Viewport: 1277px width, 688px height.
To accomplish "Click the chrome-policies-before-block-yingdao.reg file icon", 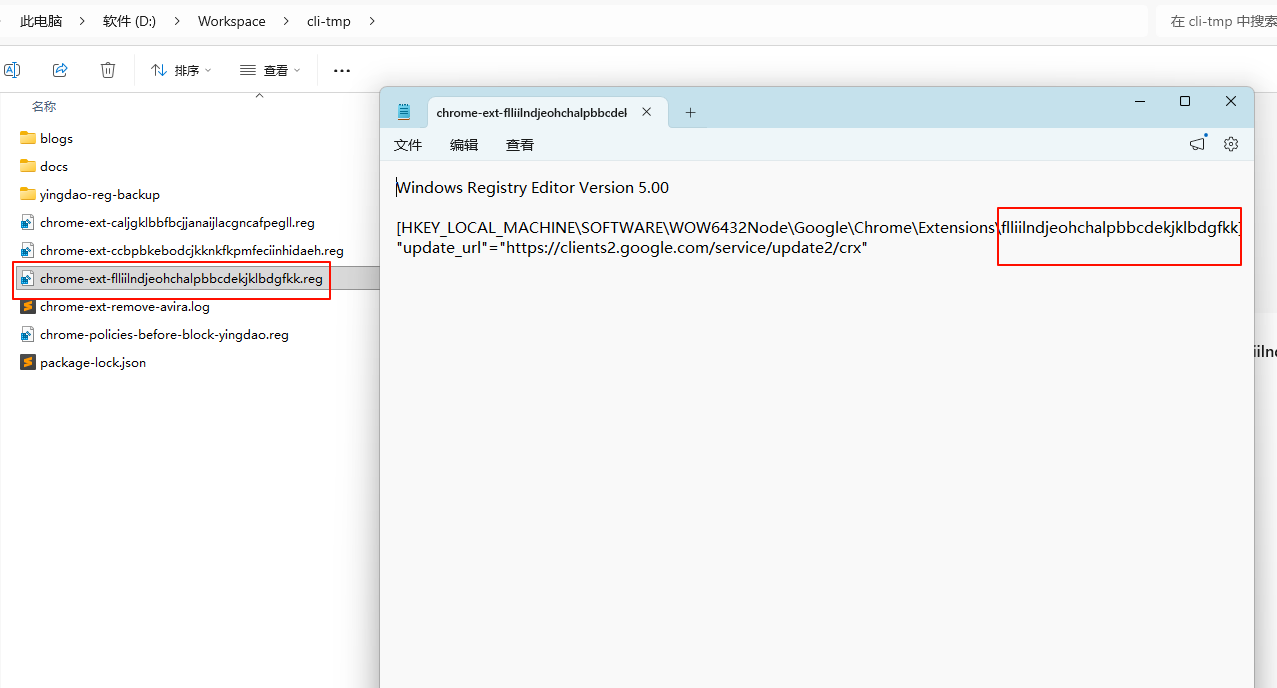I will pos(28,334).
